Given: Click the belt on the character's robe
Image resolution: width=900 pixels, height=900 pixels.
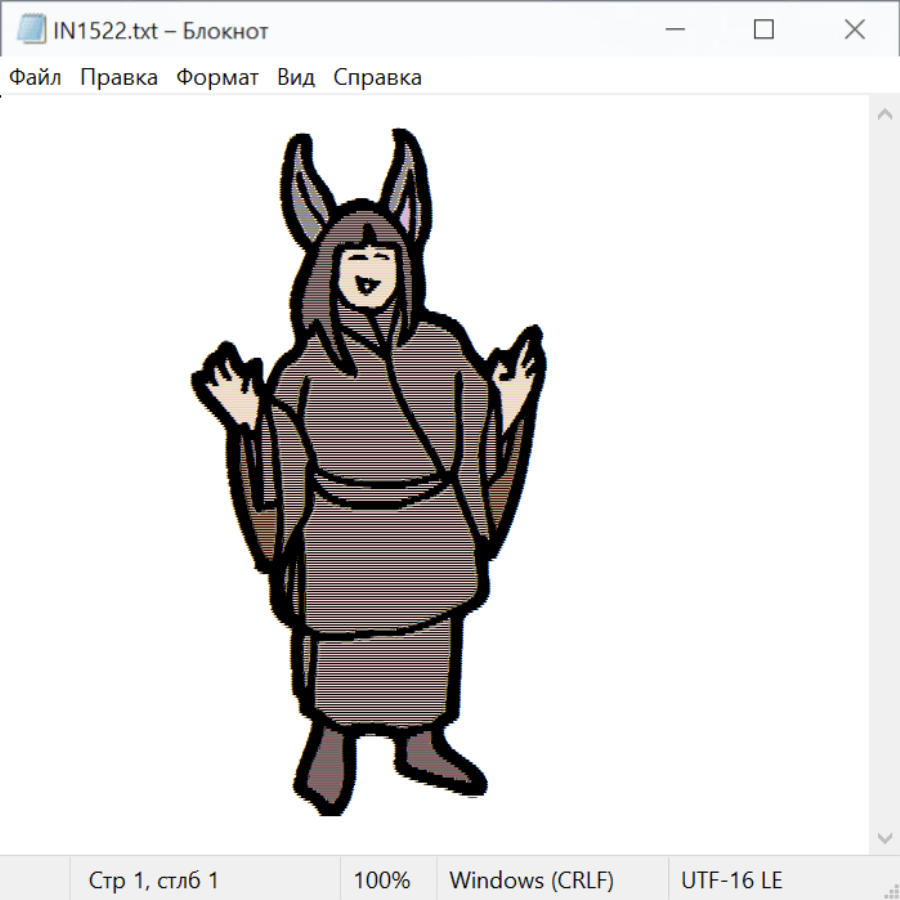Looking at the screenshot, I should click(380, 487).
